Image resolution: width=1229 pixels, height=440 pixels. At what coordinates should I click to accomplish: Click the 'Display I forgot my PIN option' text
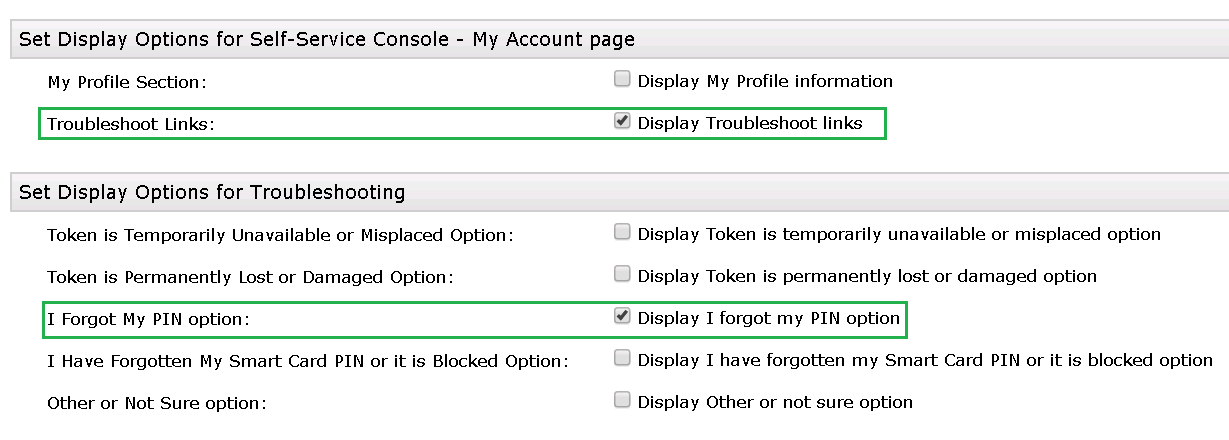[x=769, y=319]
